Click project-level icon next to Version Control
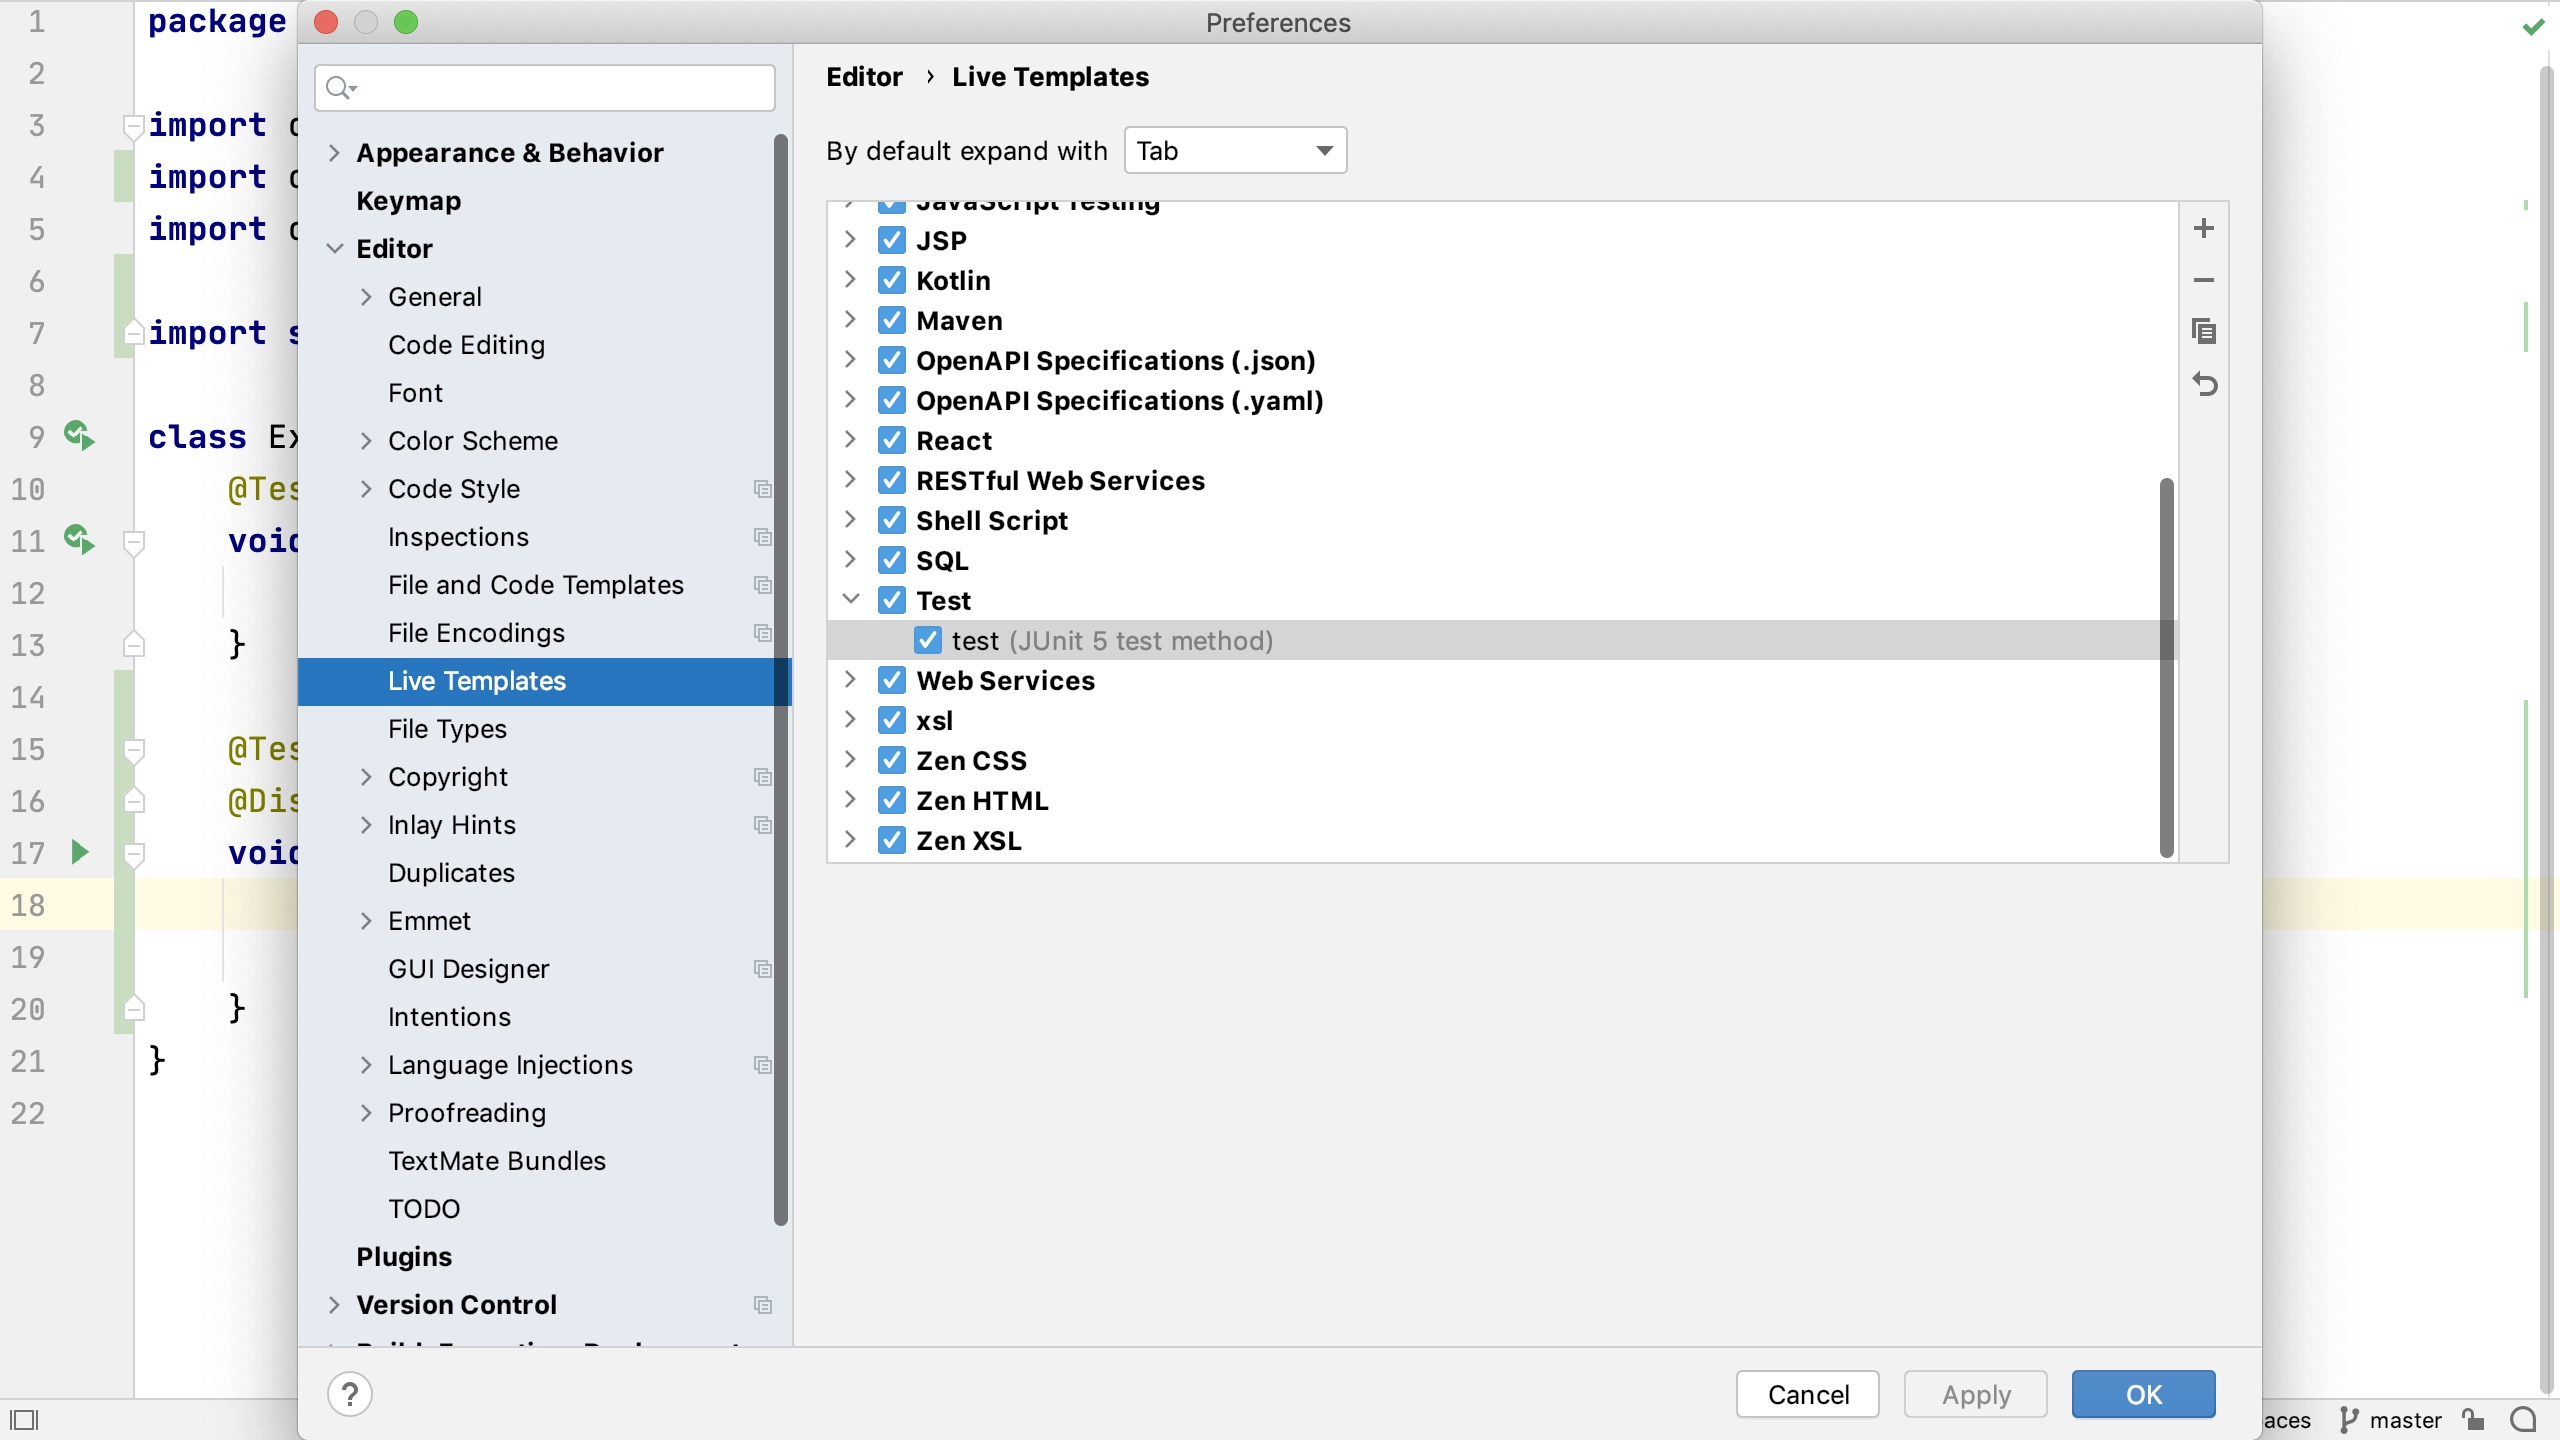Screen dimensions: 2560x1440 [x=763, y=1305]
